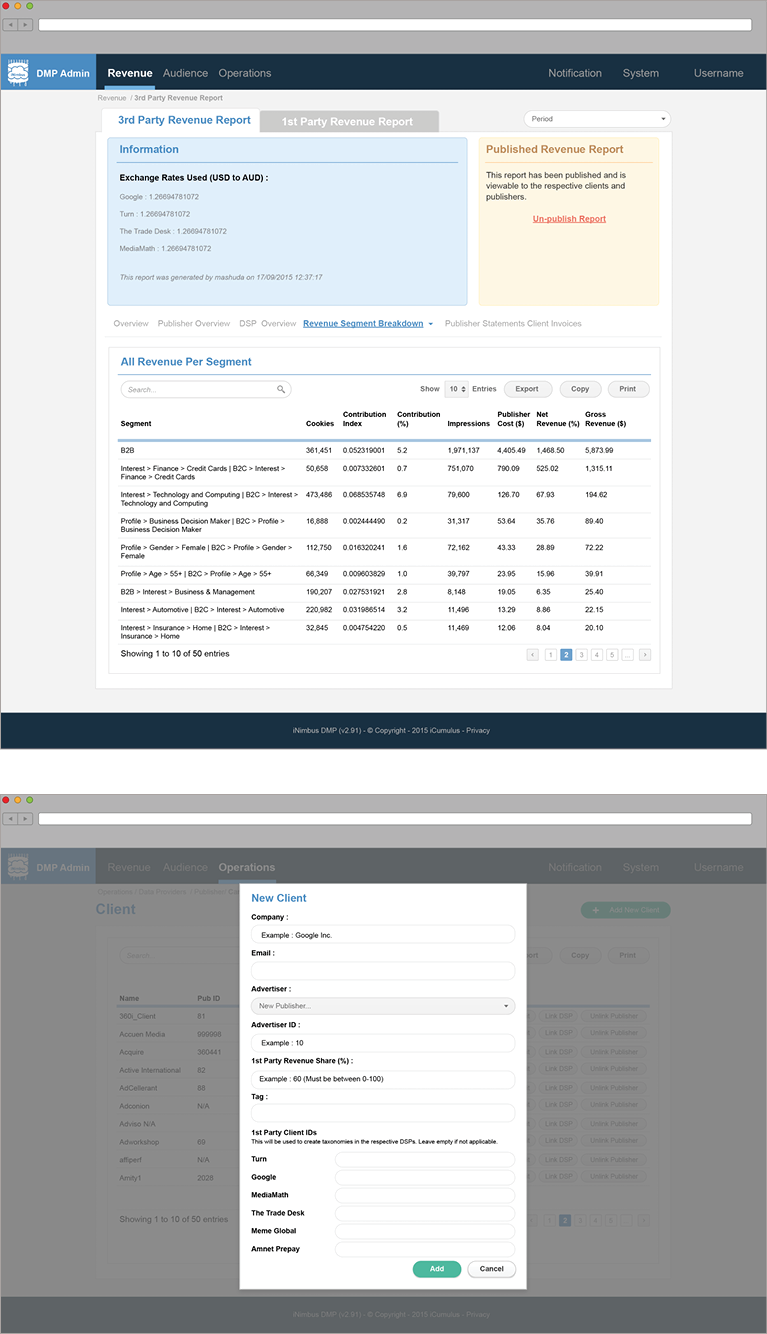Click the magnifier icon in the report search box
Image resolution: width=767 pixels, height=1334 pixels.
click(x=282, y=389)
